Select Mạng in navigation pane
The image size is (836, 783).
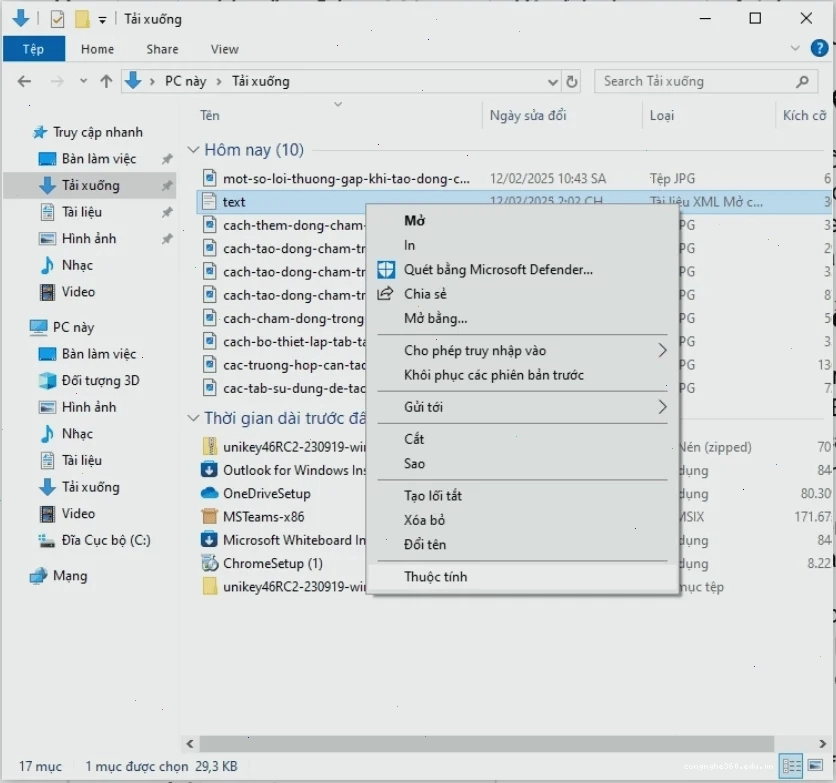click(70, 576)
